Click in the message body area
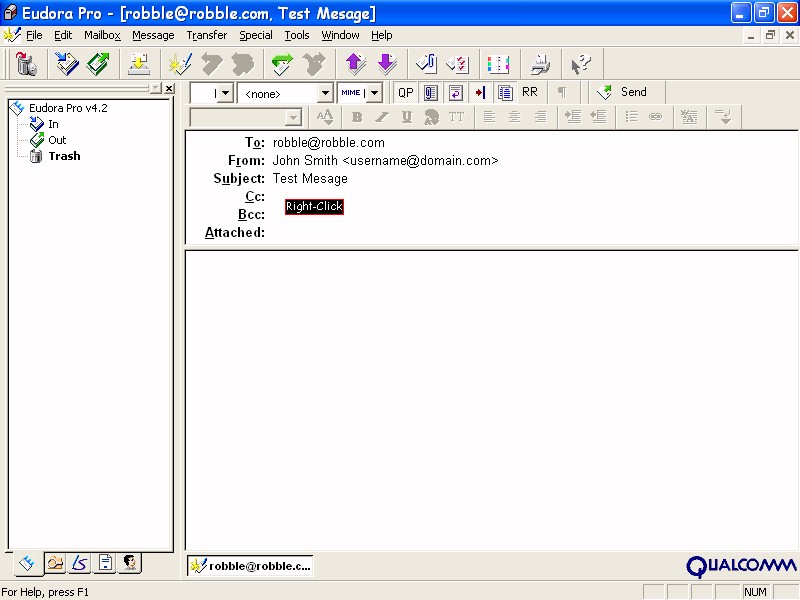The image size is (800, 600). click(492, 401)
